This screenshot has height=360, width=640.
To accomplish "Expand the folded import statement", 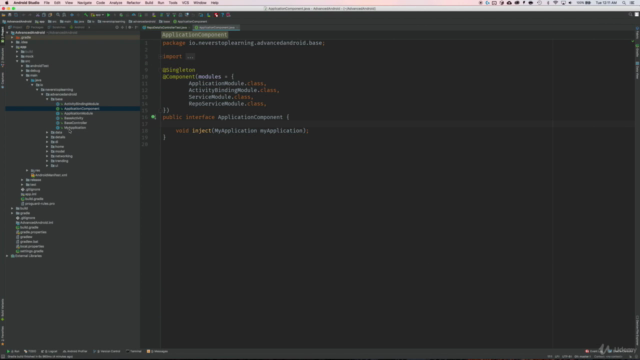I will pos(190,57).
